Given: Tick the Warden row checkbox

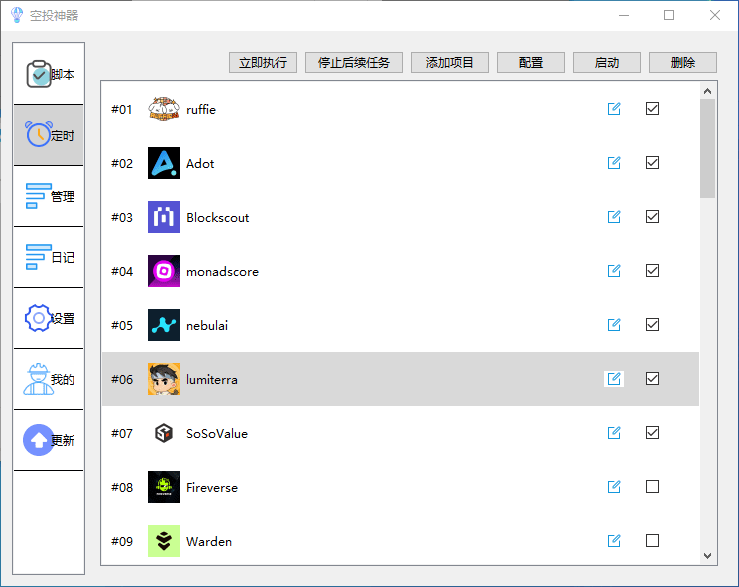Looking at the screenshot, I should 652,541.
